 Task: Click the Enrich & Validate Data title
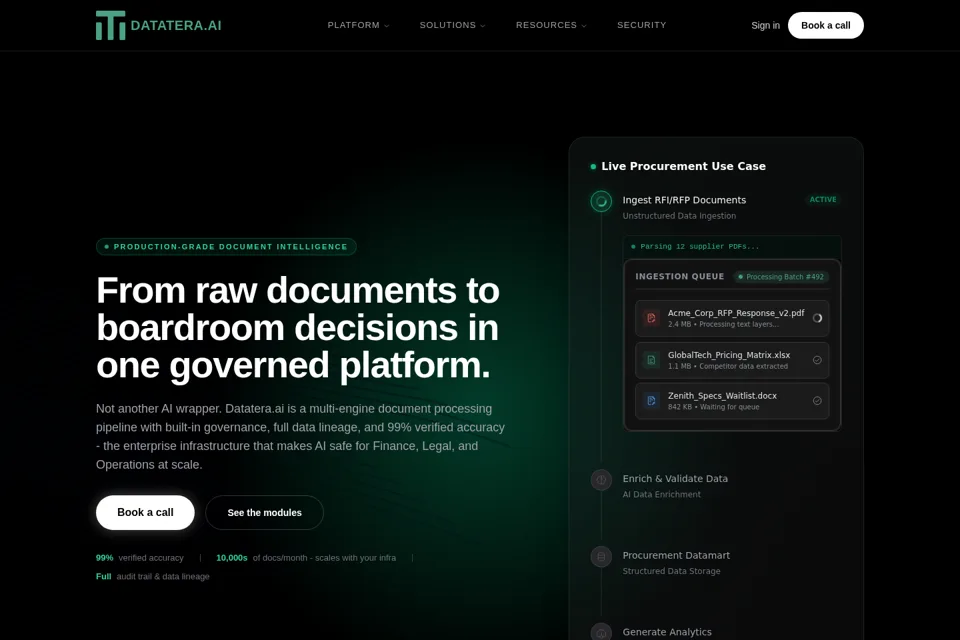[675, 479]
